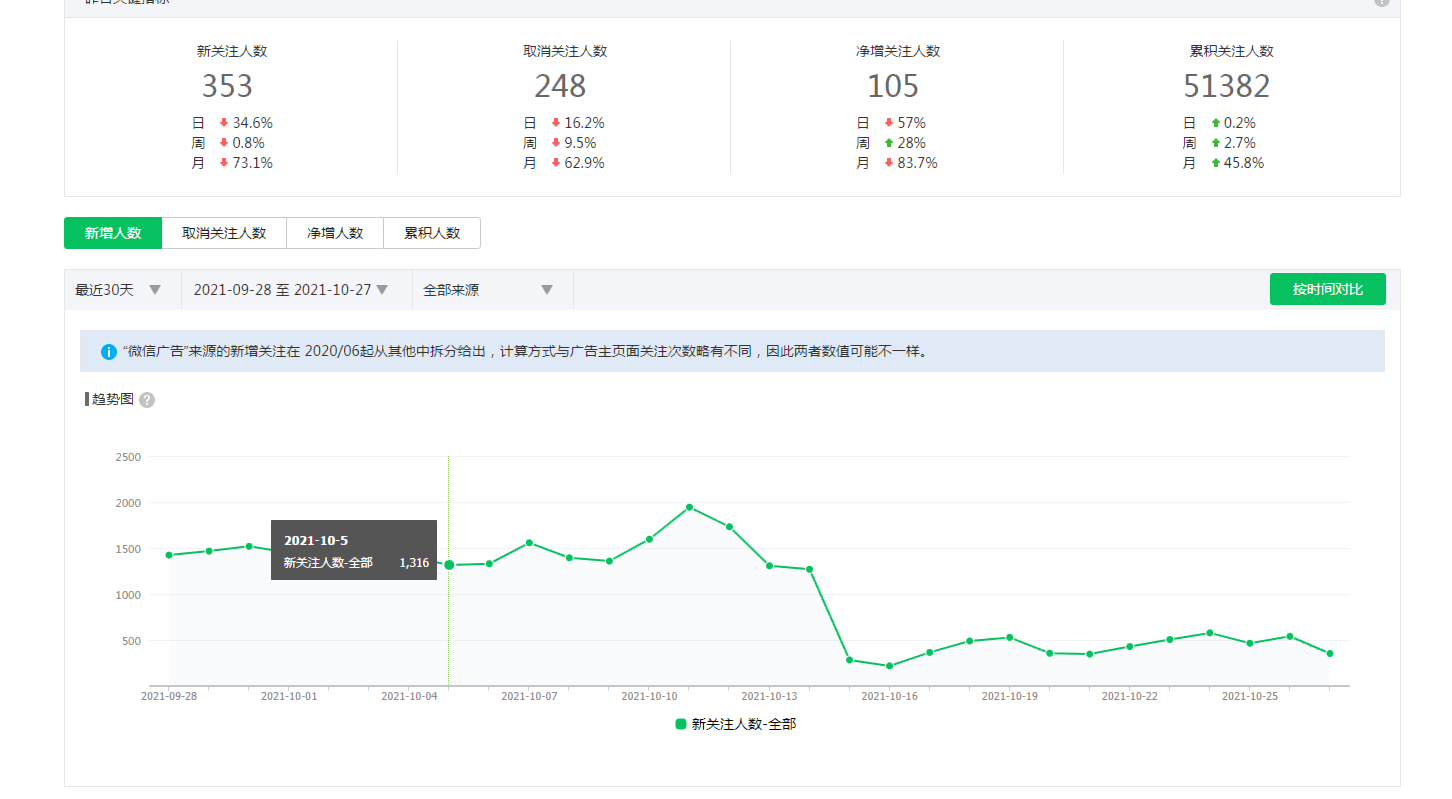Click green up arrow next to 28%
The height and width of the screenshot is (799, 1452).
pyautogui.click(x=889, y=143)
